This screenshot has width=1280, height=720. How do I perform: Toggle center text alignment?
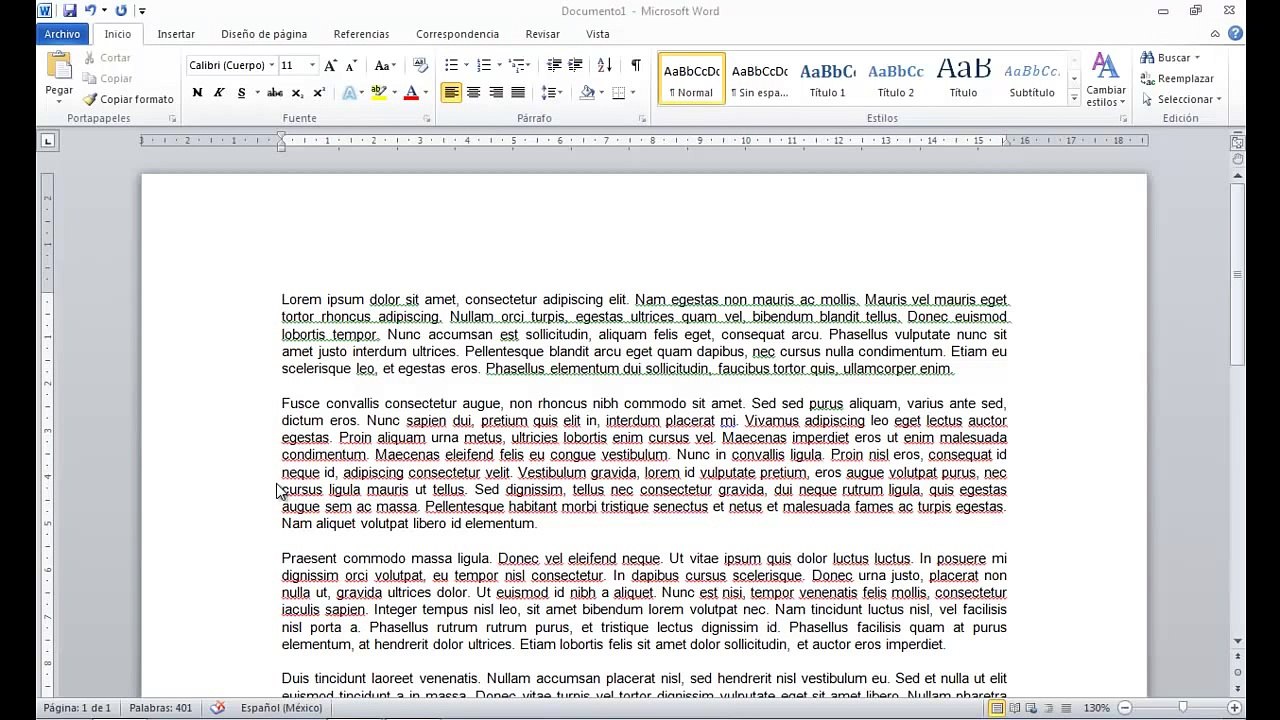(x=474, y=93)
